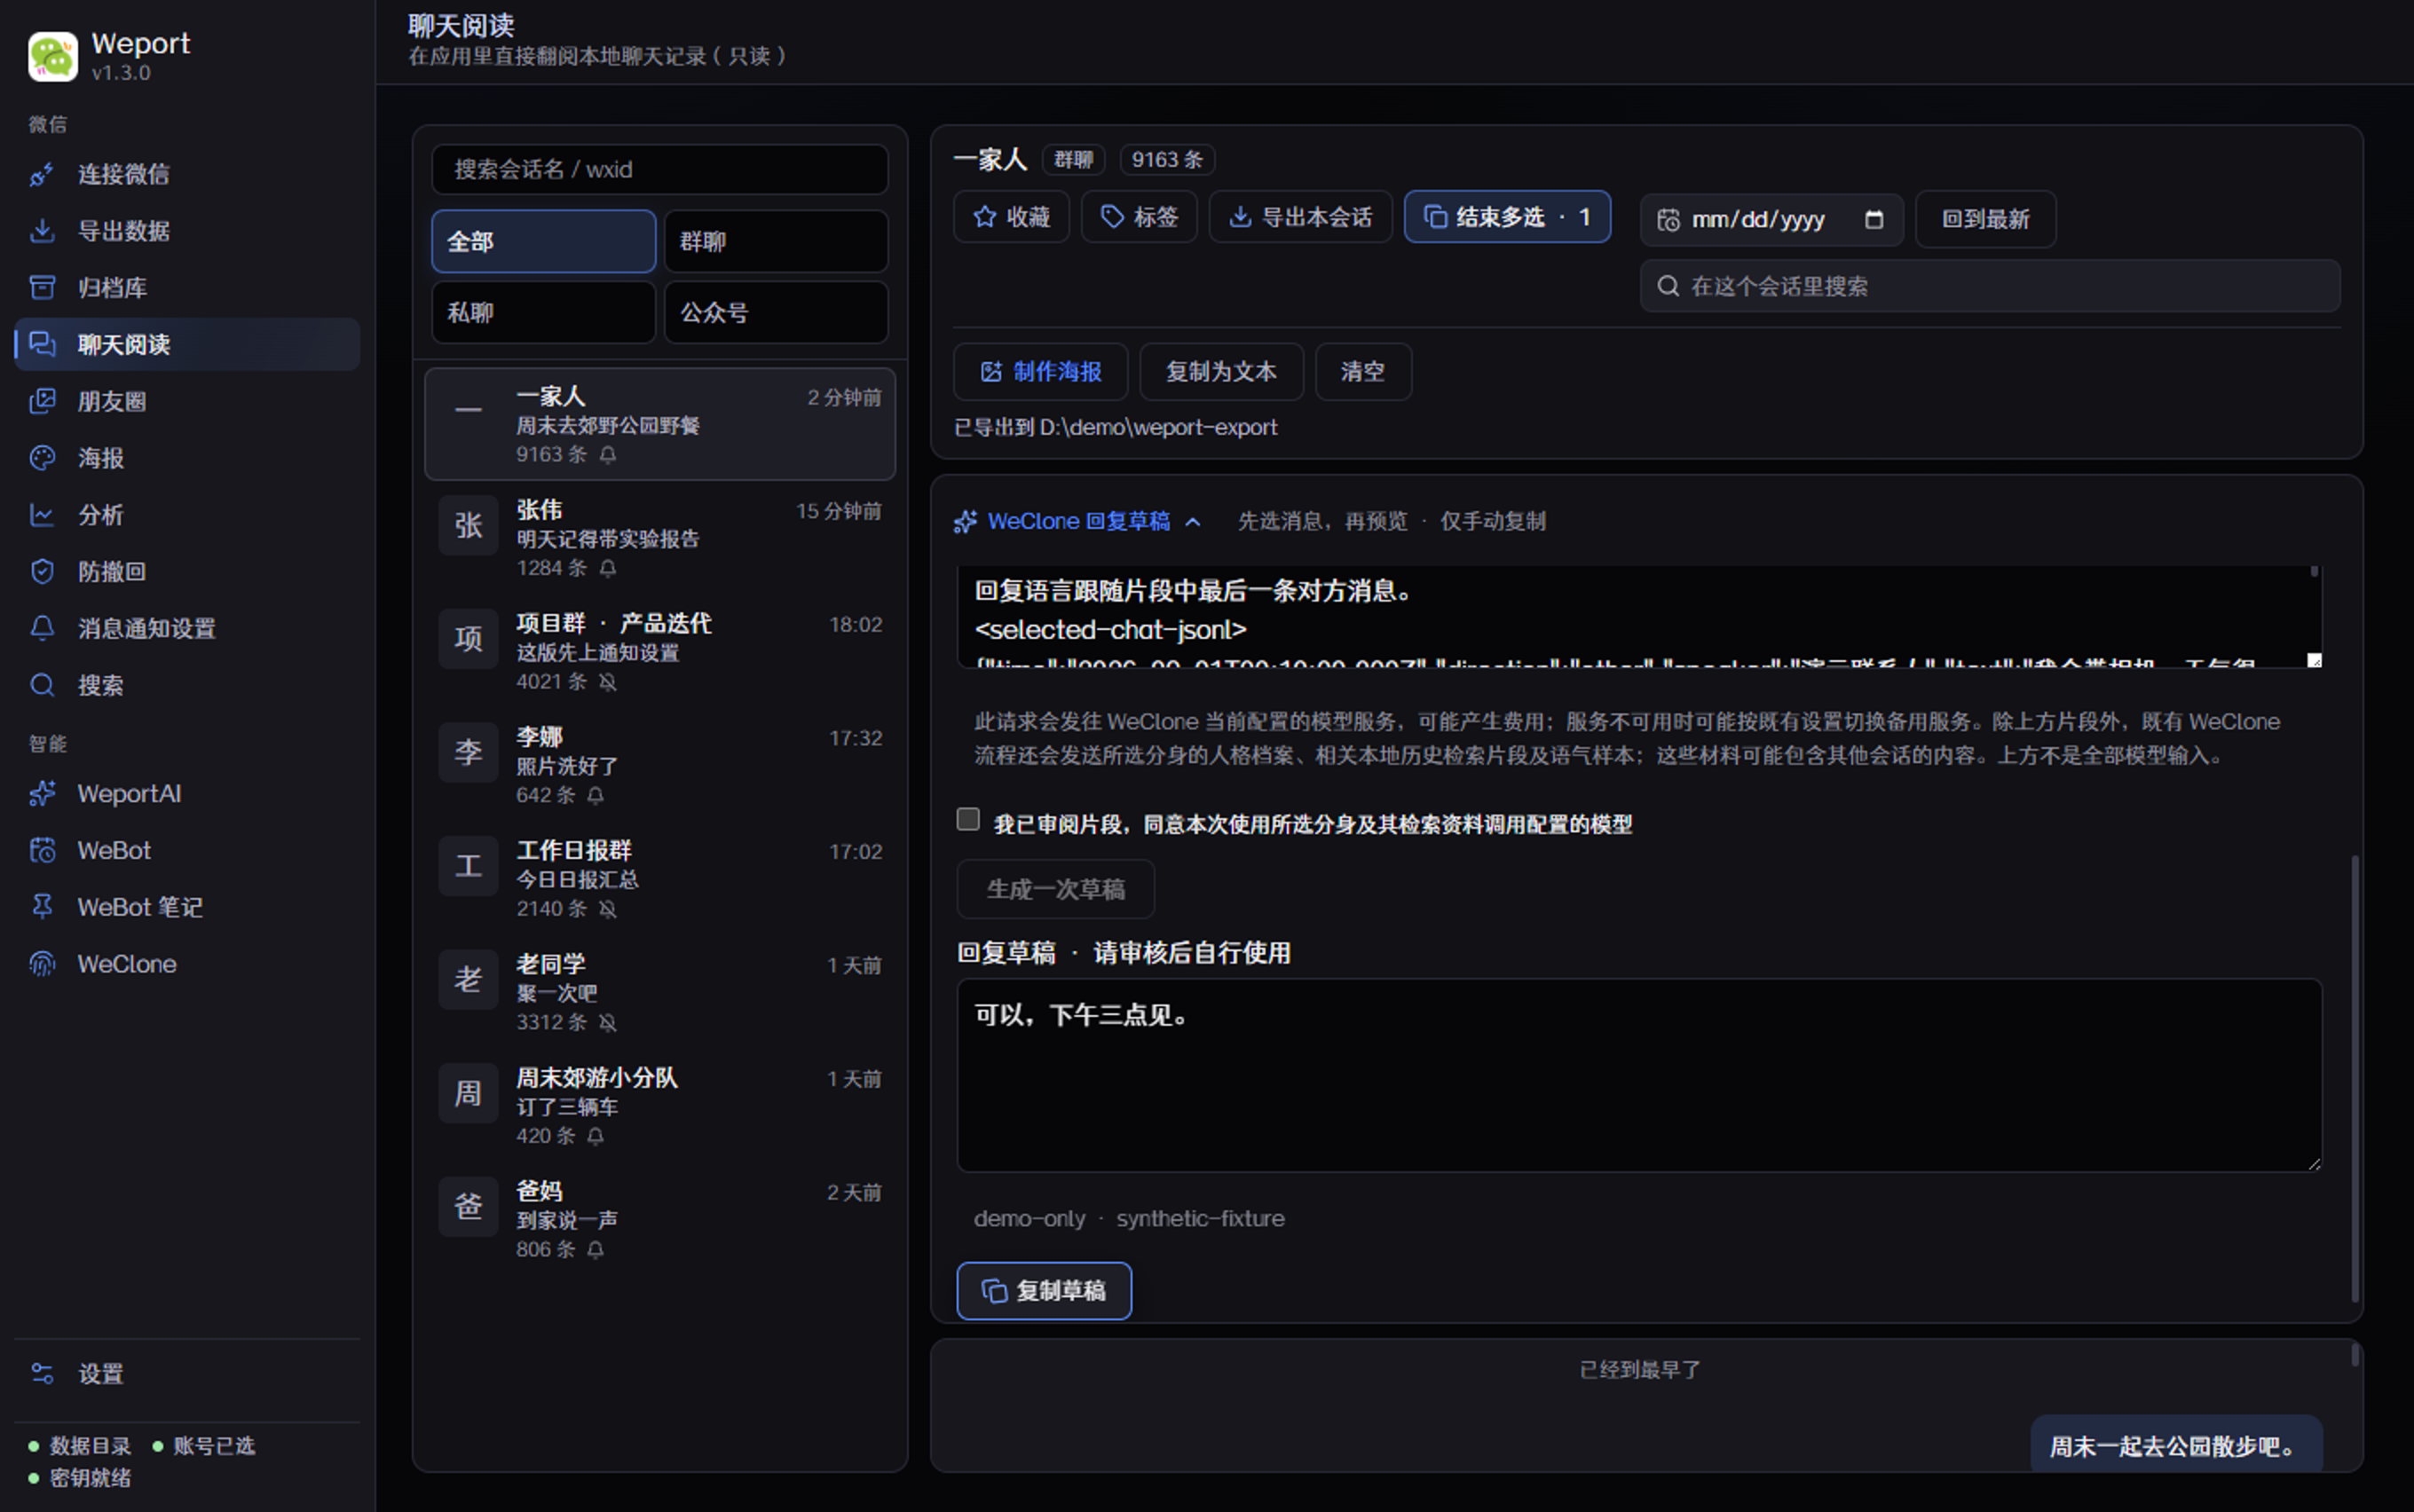The height and width of the screenshot is (1512, 2414).
Task: Filter conversations by 私聊
Action: (544, 312)
